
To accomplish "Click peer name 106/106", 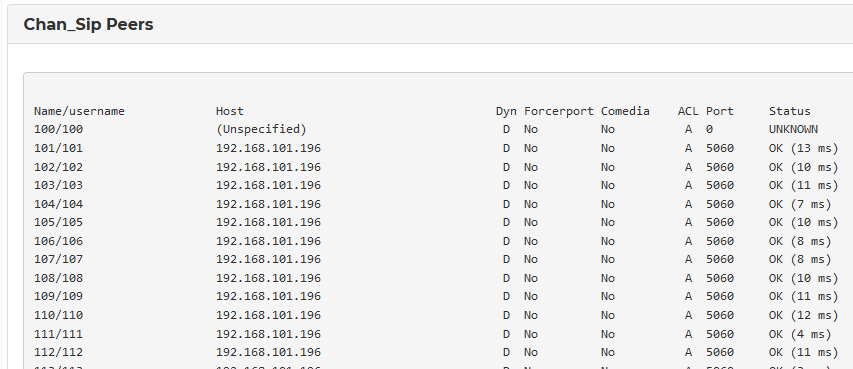I will click(58, 241).
